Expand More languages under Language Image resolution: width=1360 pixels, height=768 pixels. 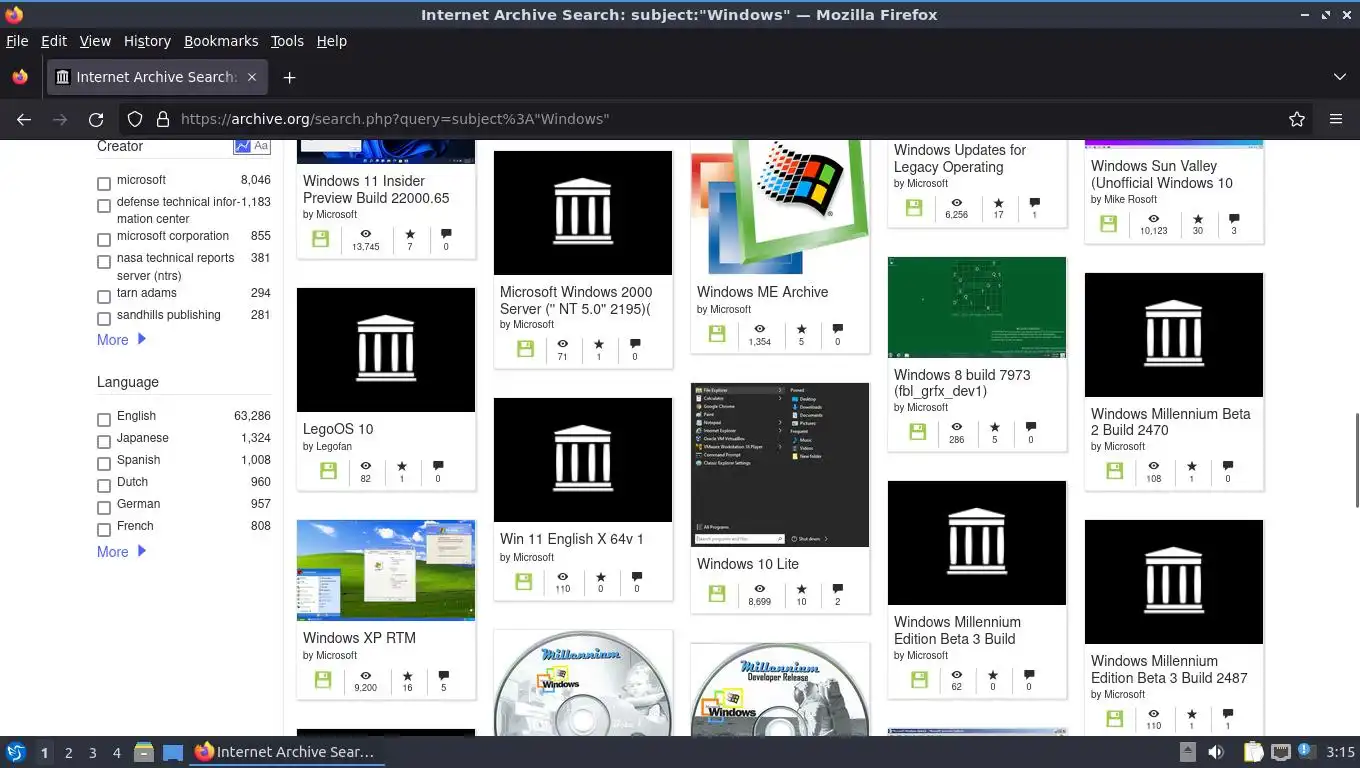pos(121,552)
